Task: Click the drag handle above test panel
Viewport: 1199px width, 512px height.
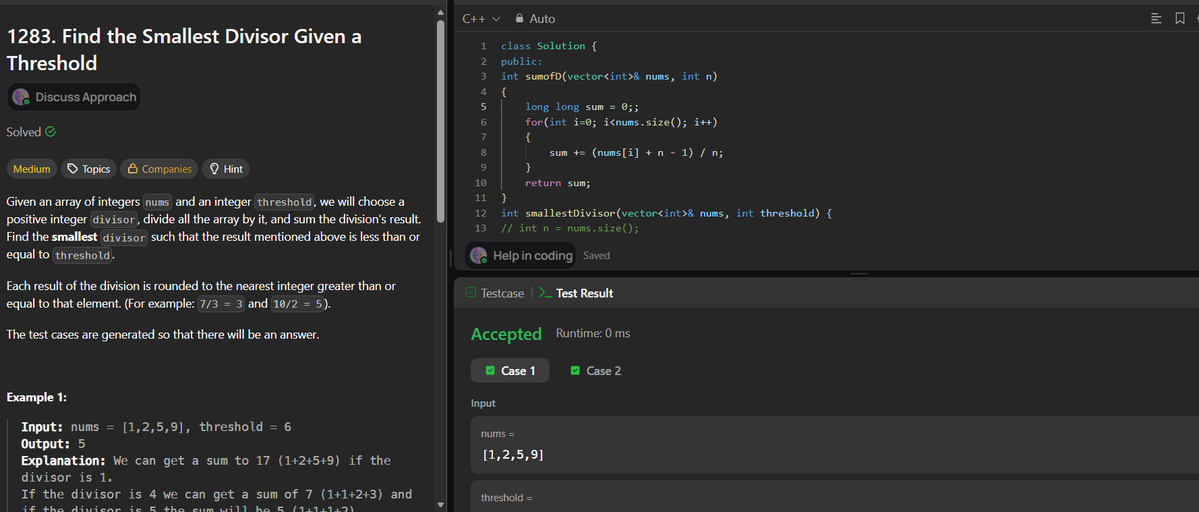Action: click(x=859, y=274)
